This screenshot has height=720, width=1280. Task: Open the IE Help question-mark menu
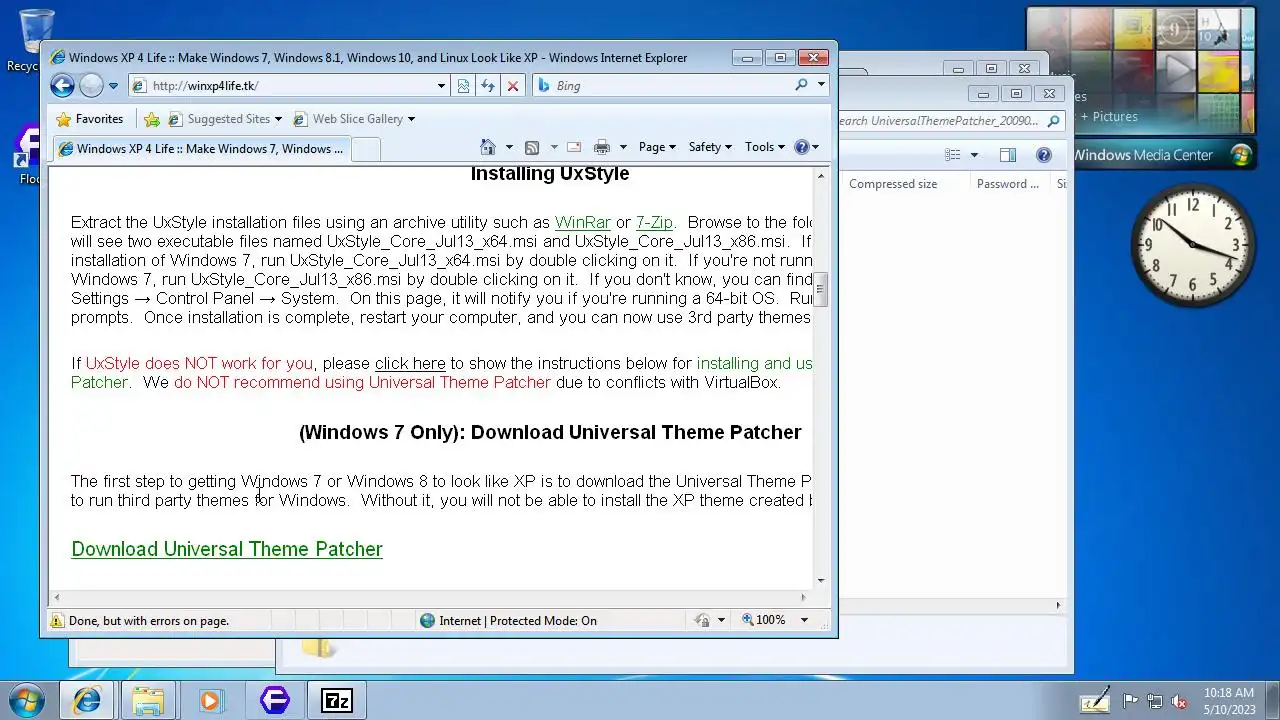coord(806,147)
